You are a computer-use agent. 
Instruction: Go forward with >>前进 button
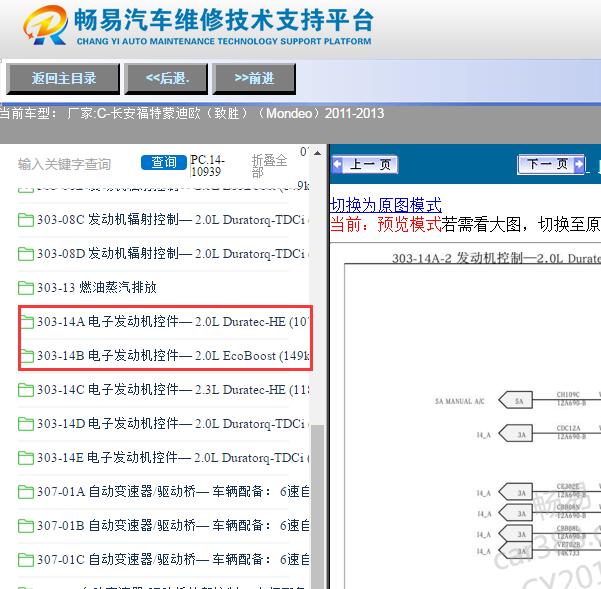[x=254, y=79]
